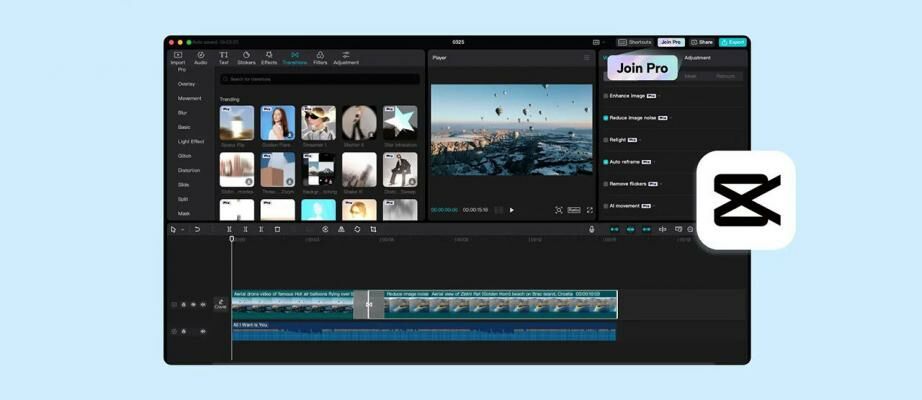Expand the Remove flickers options arrow
Screen dimensions: 922x400
[660, 184]
